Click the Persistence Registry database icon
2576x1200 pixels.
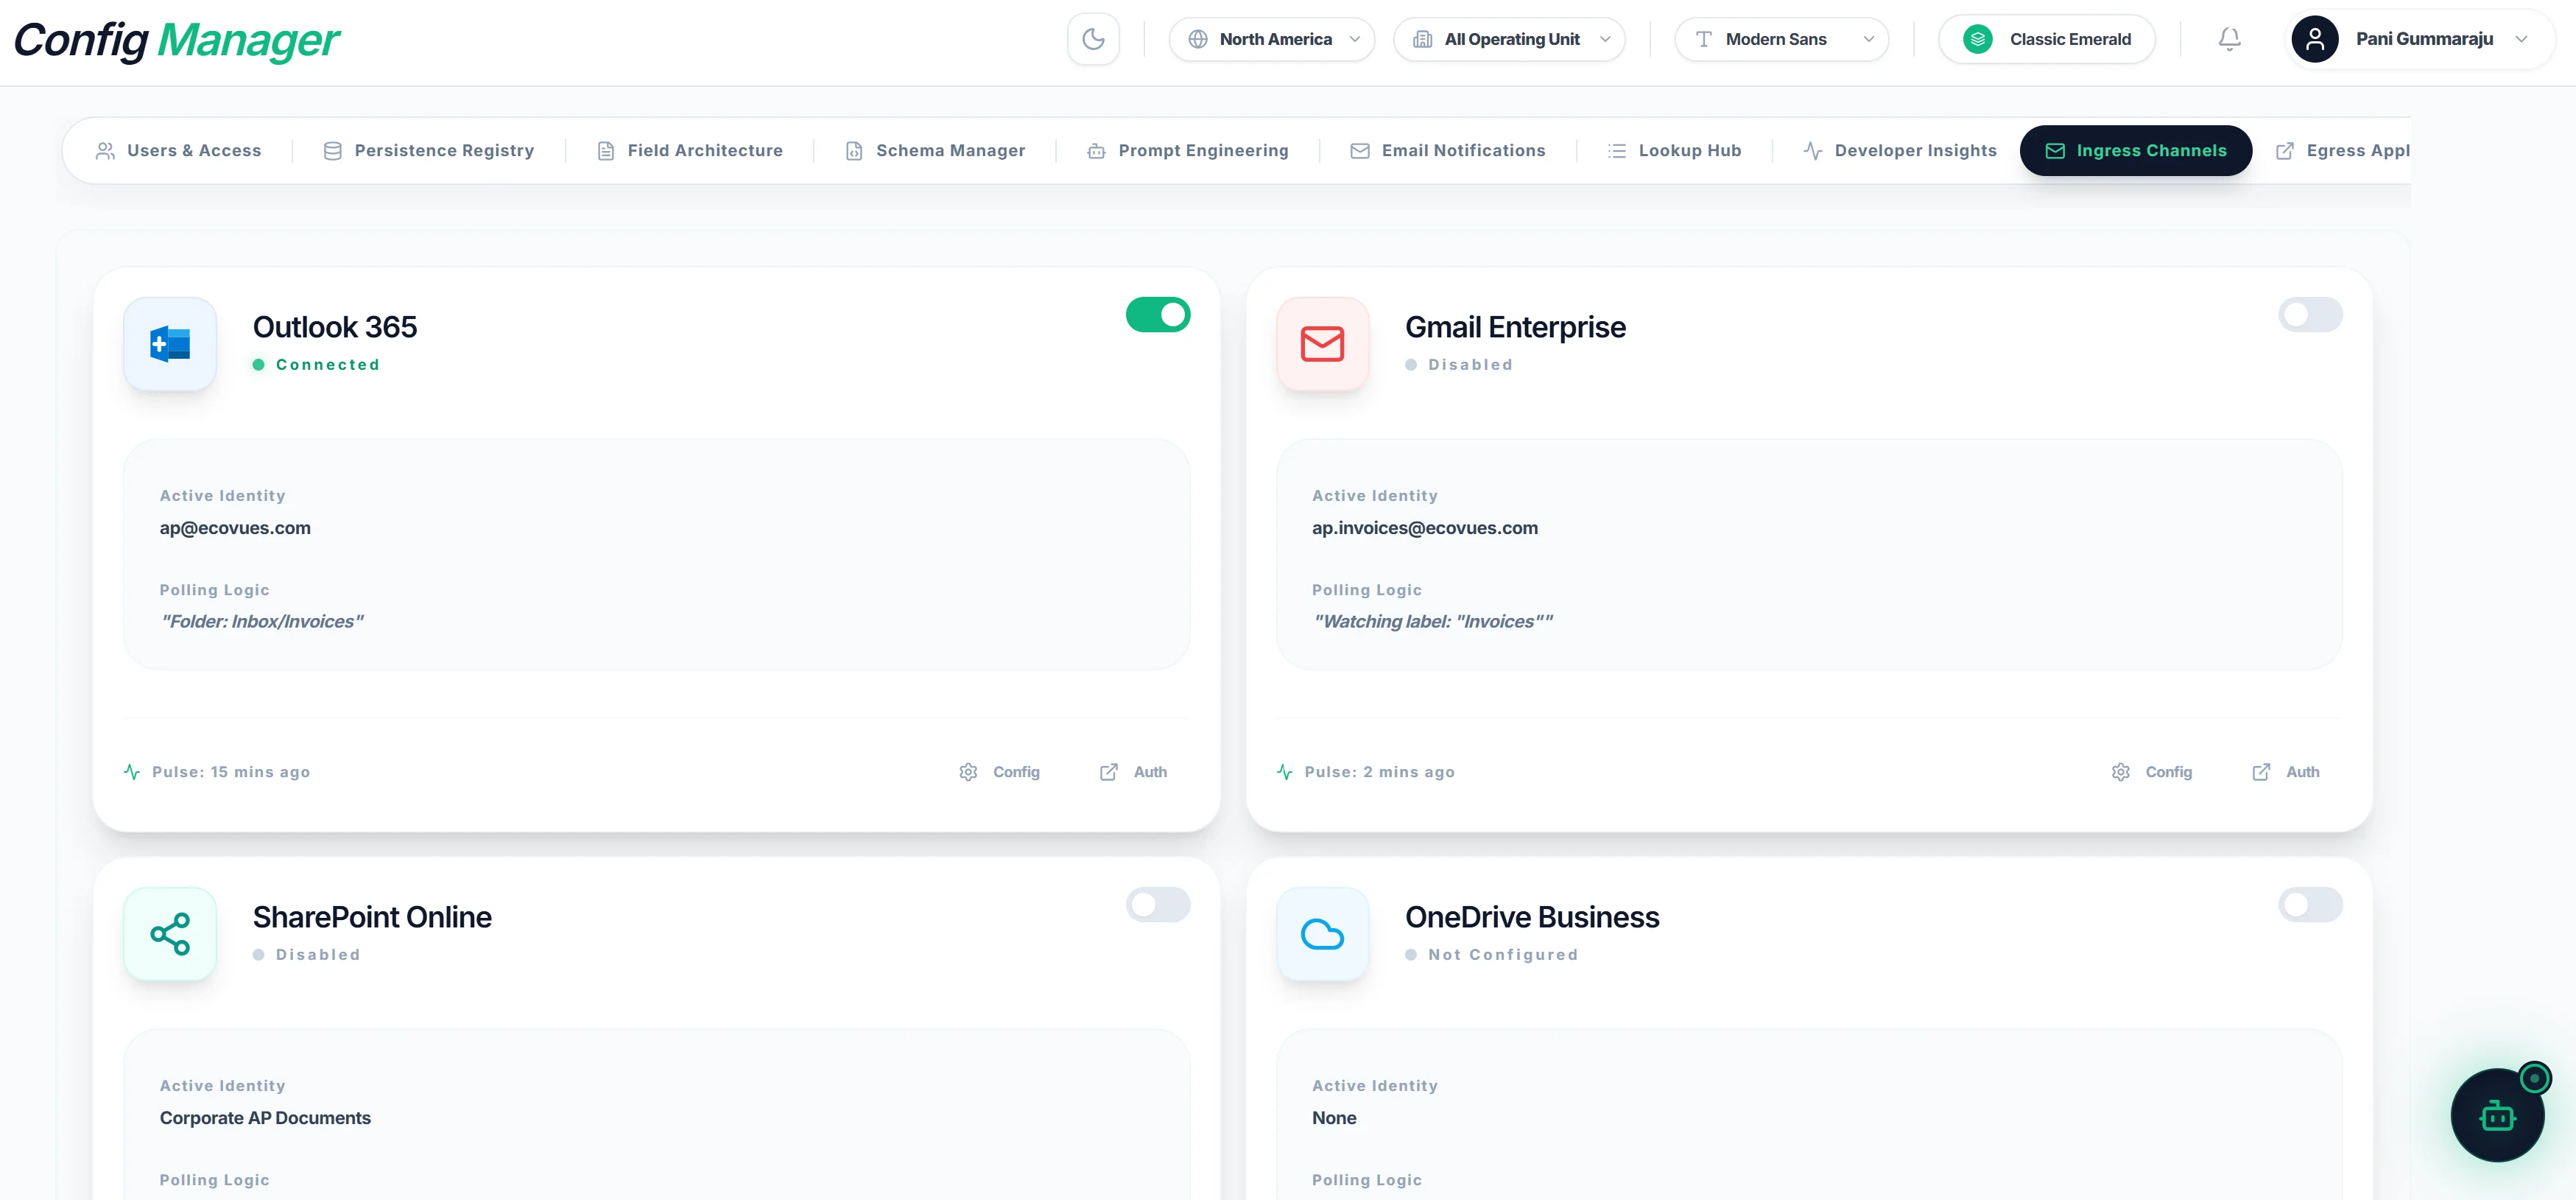pyautogui.click(x=333, y=151)
